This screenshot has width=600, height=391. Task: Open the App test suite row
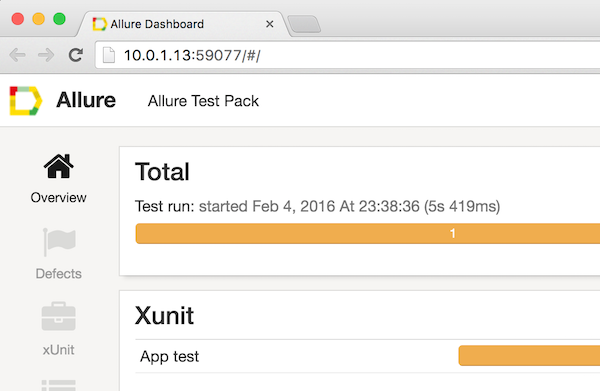[x=367, y=356]
